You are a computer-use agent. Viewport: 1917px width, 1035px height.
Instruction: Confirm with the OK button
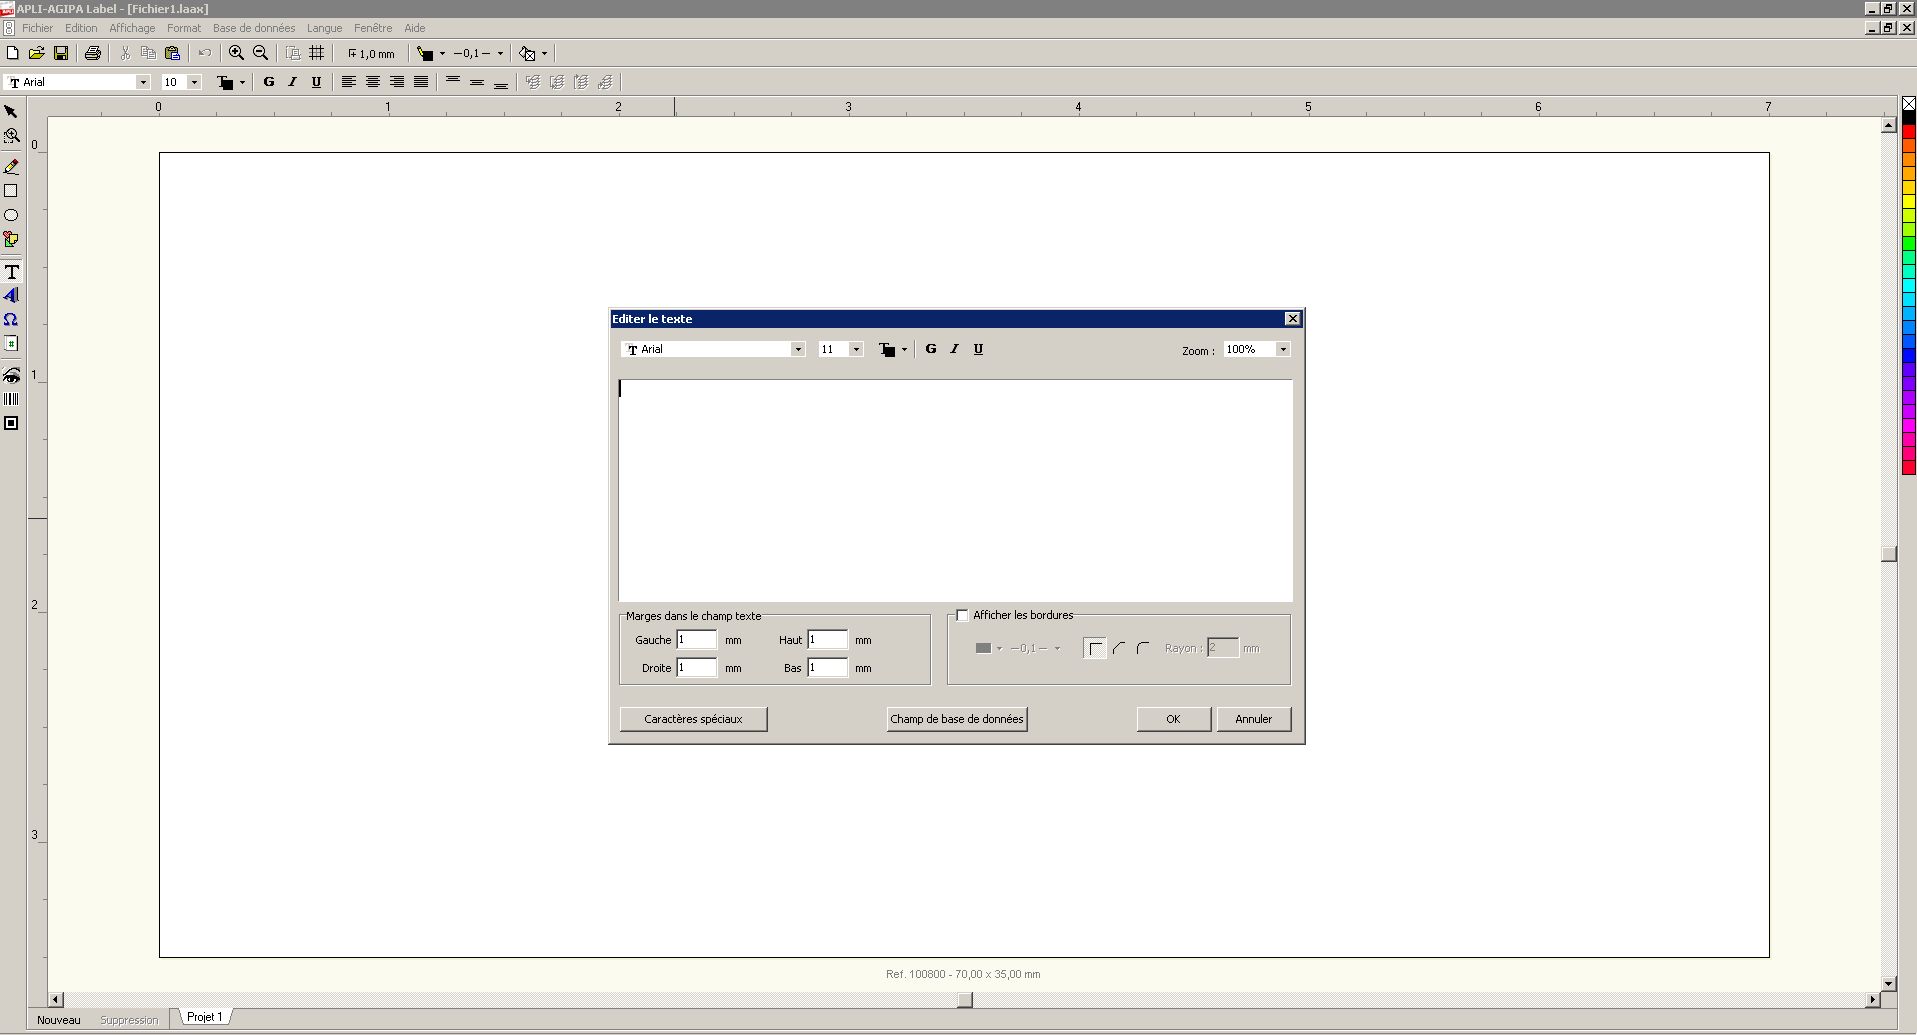1173,719
